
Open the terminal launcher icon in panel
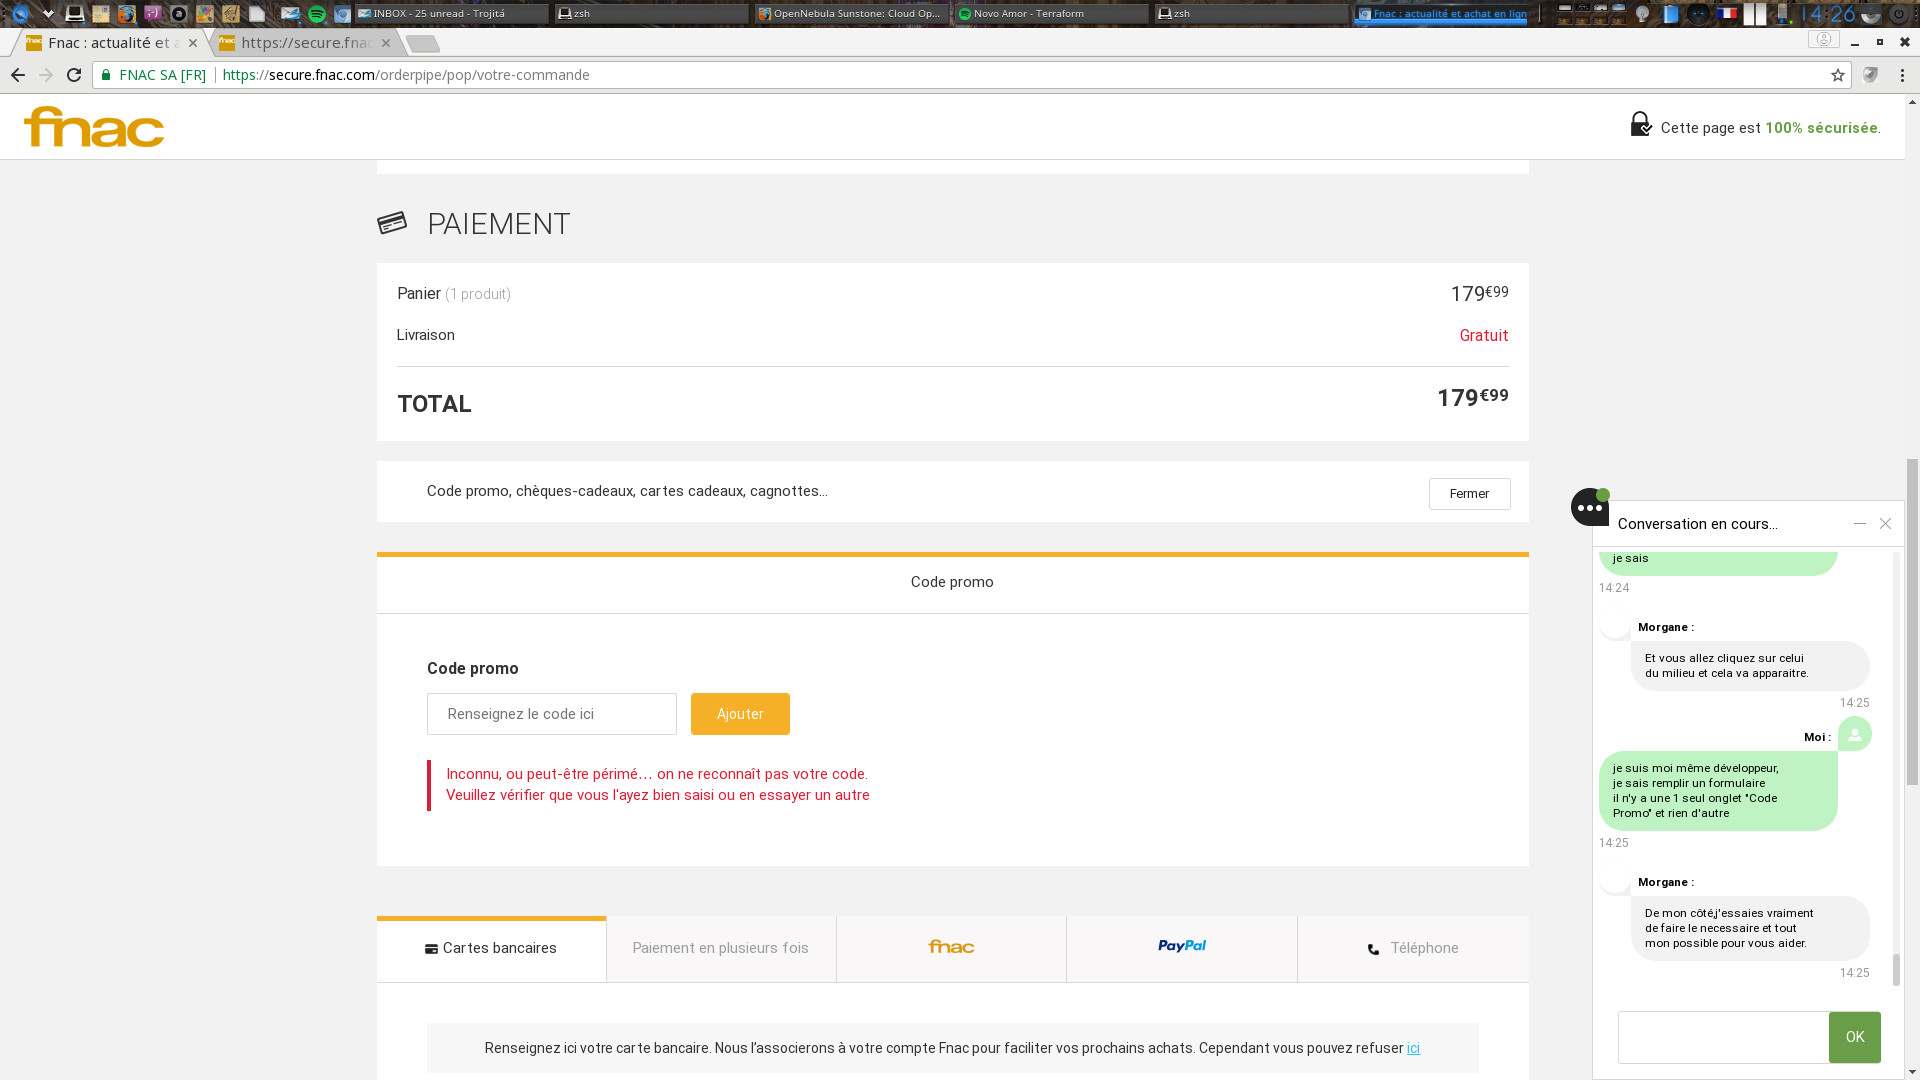(74, 14)
